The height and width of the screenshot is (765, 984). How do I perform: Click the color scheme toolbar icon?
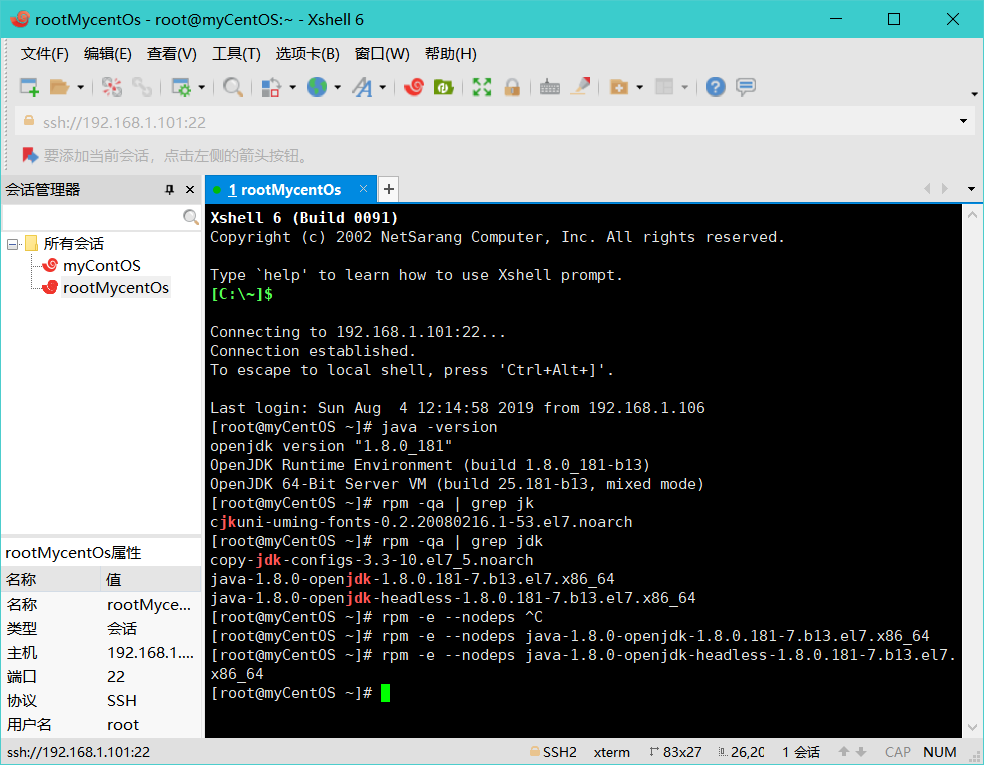pyautogui.click(x=270, y=87)
